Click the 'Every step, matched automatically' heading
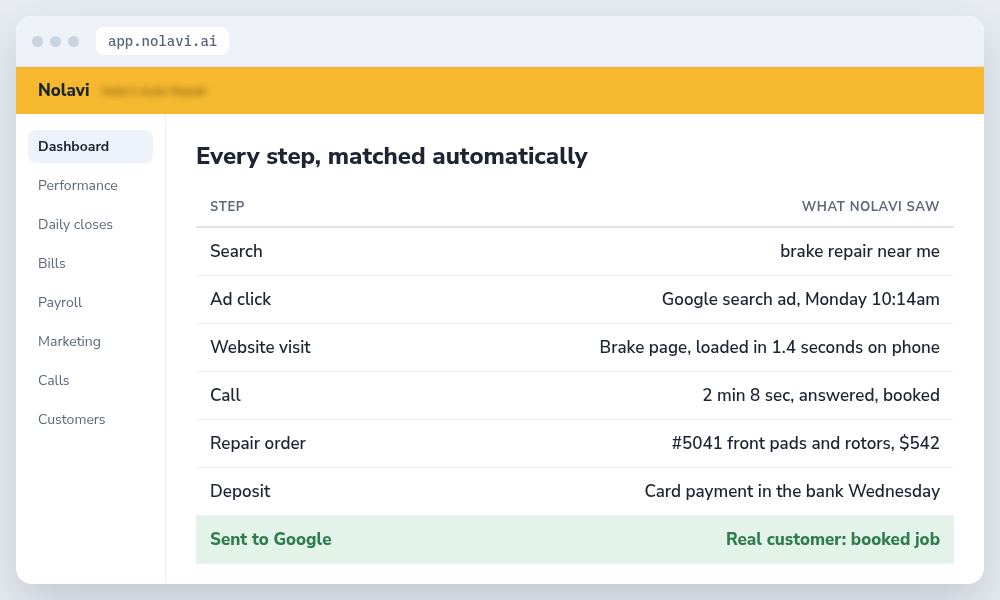Image resolution: width=1000 pixels, height=600 pixels. click(392, 156)
